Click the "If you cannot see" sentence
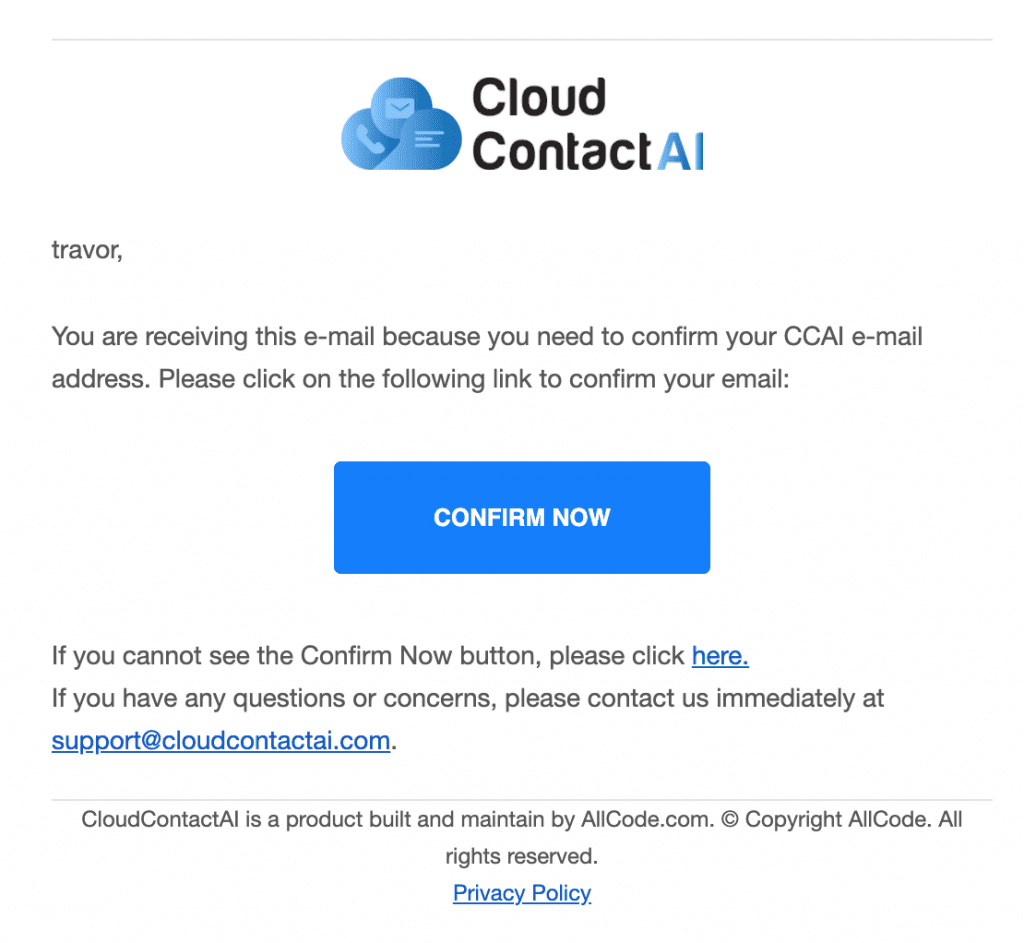Viewport: 1024px width, 943px height. pos(370,656)
